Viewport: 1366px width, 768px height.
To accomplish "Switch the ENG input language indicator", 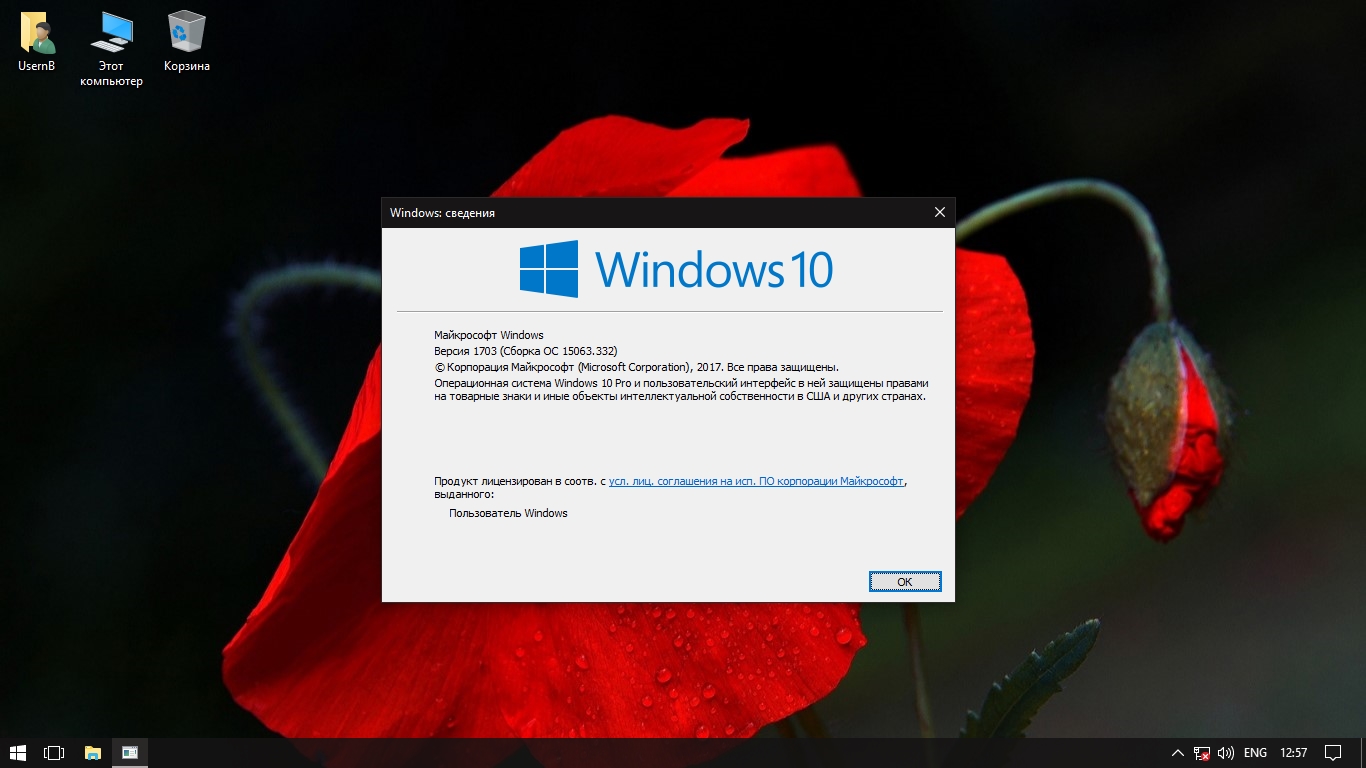I will (1255, 752).
